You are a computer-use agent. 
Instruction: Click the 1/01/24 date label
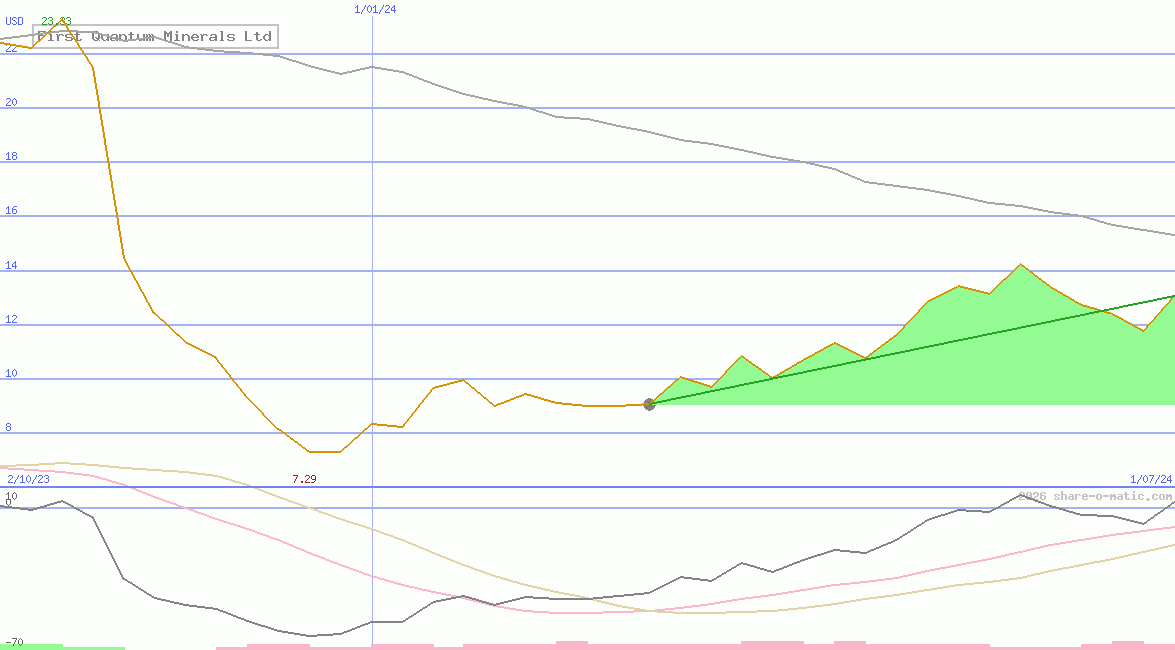375,10
